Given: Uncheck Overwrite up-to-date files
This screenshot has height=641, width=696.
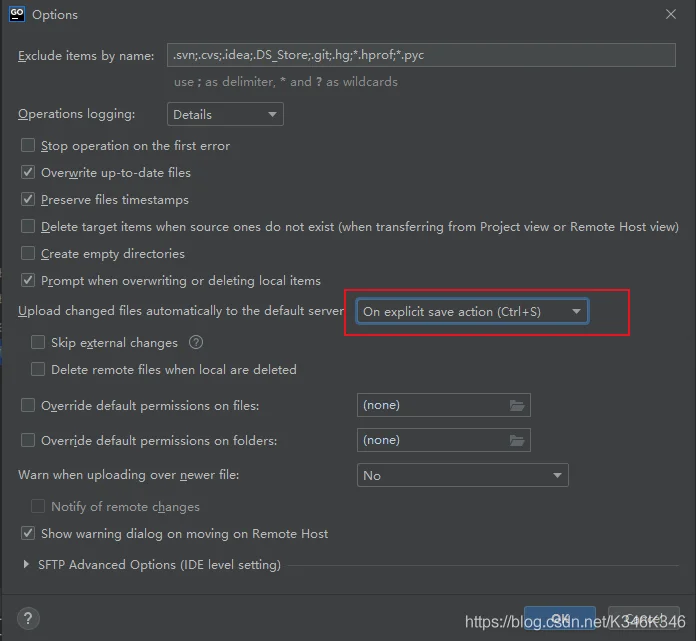Looking at the screenshot, I should tap(28, 173).
